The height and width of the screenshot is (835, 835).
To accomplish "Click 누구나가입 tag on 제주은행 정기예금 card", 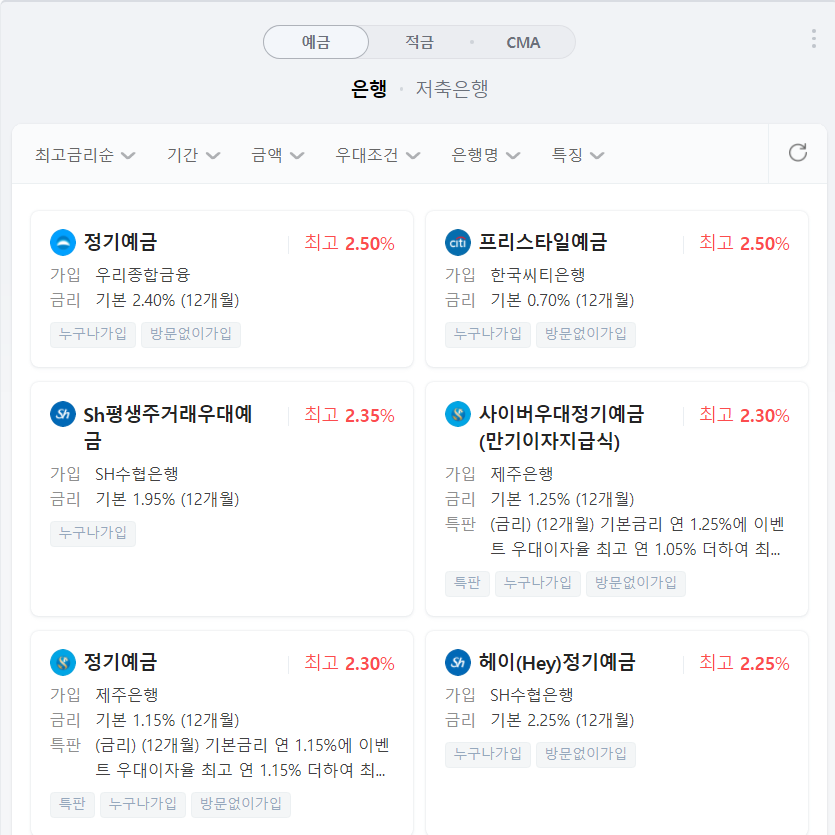I will (x=143, y=804).
